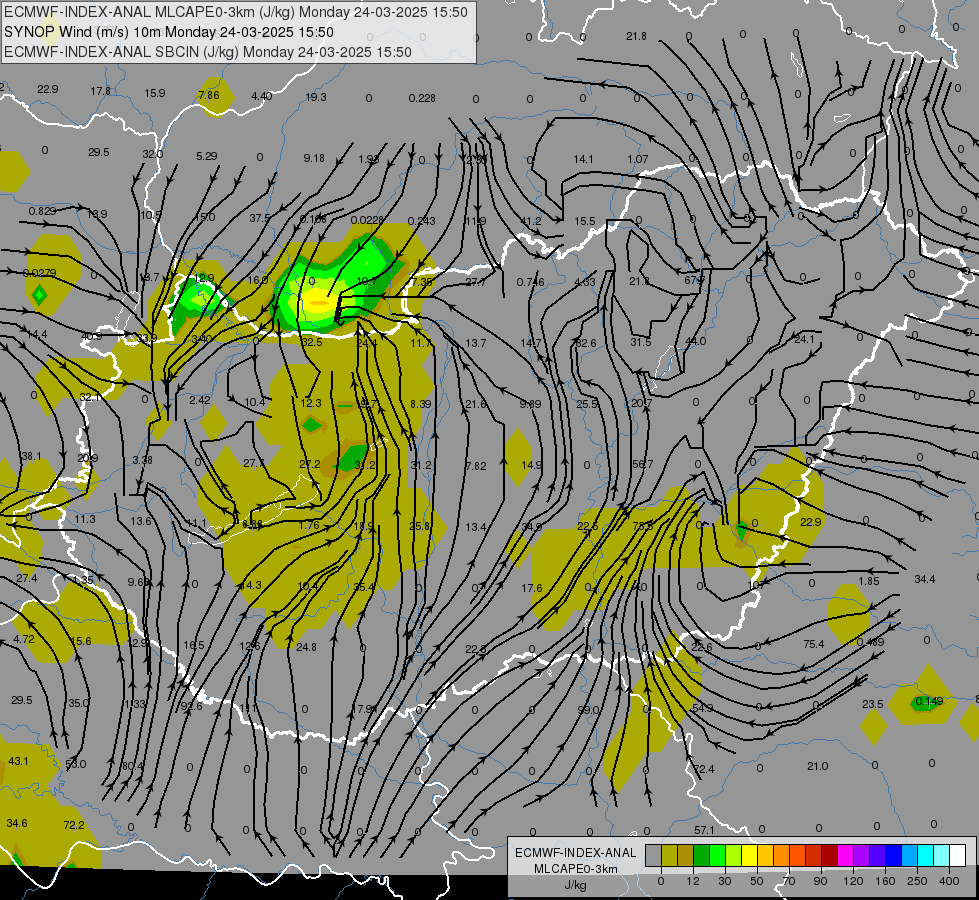Click the 30 tick label on the colorbar
The height and width of the screenshot is (900, 979).
pyautogui.click(x=724, y=881)
